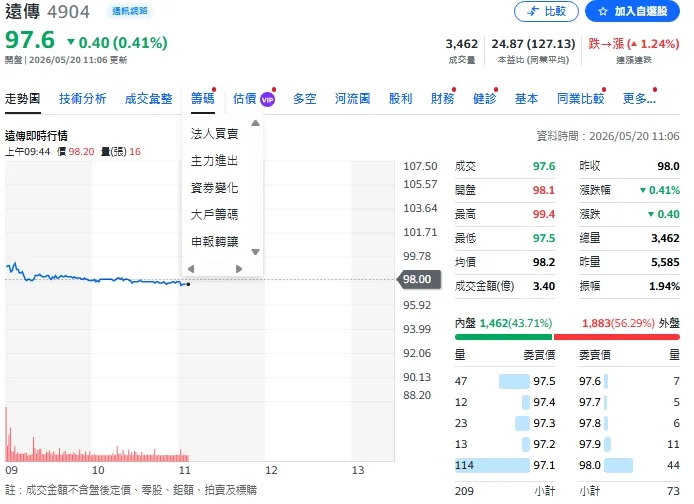The image size is (694, 504).
Task: Click the purple VIP badge icon
Action: tap(267, 100)
